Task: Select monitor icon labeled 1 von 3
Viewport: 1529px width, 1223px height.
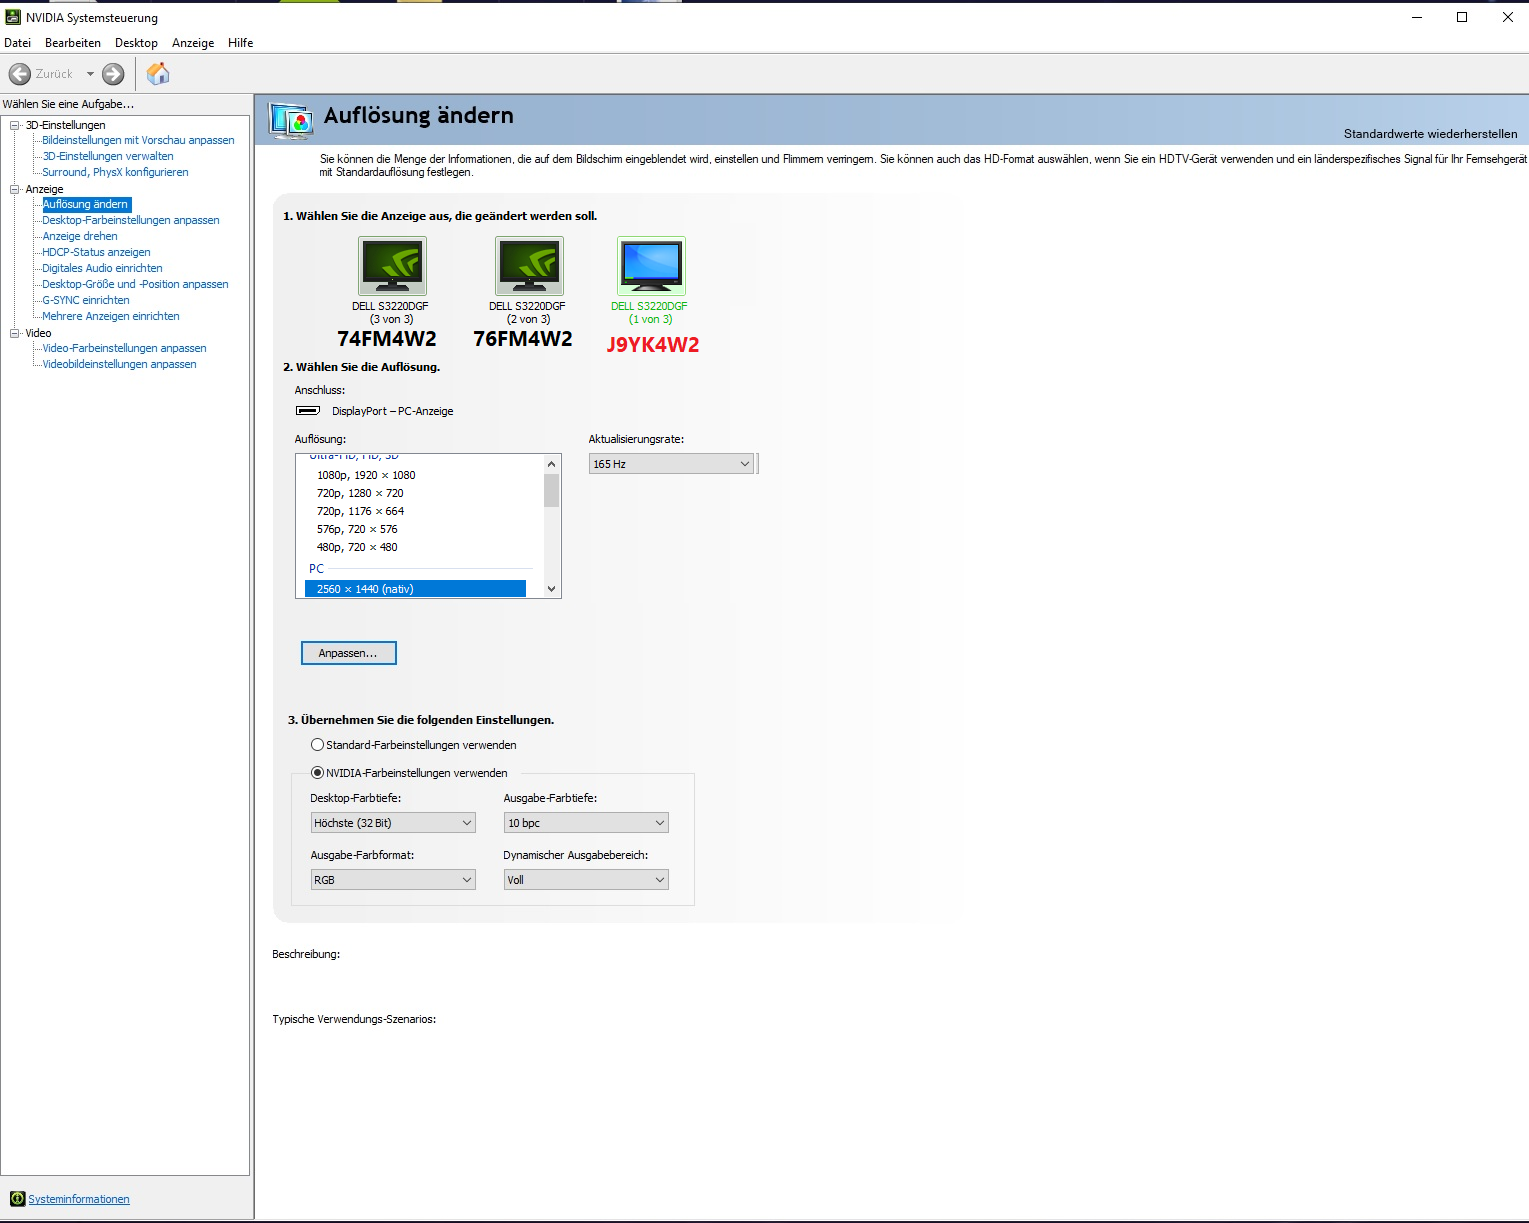Action: pos(651,266)
